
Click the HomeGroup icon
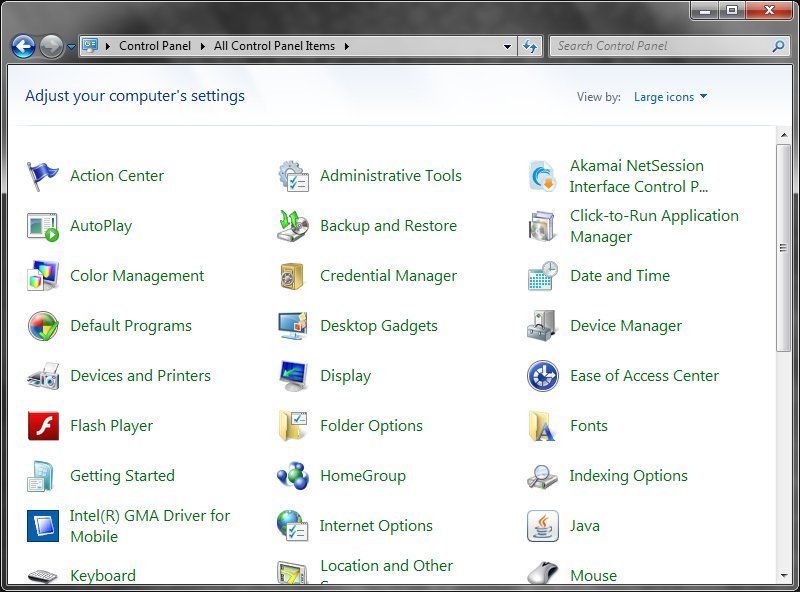(291, 475)
